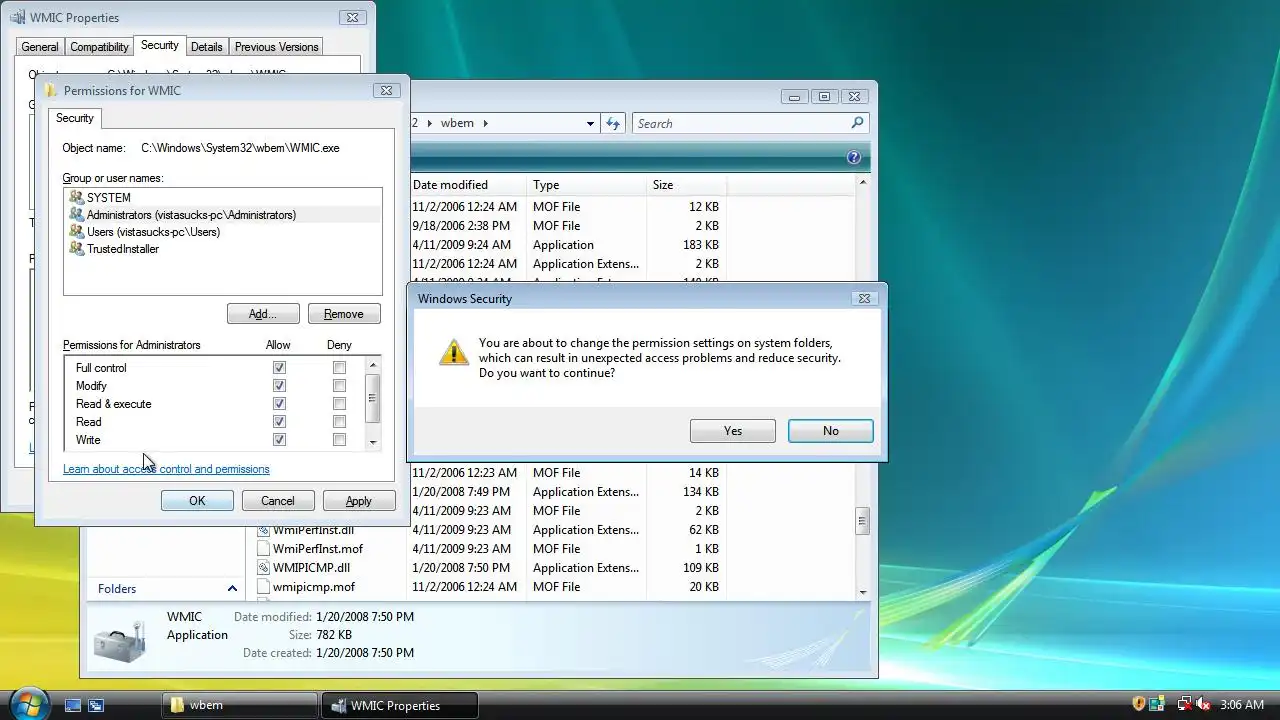Viewport: 1280px width, 720px height.
Task: Click the Explorer vertical scrollbar thumb
Action: click(862, 521)
